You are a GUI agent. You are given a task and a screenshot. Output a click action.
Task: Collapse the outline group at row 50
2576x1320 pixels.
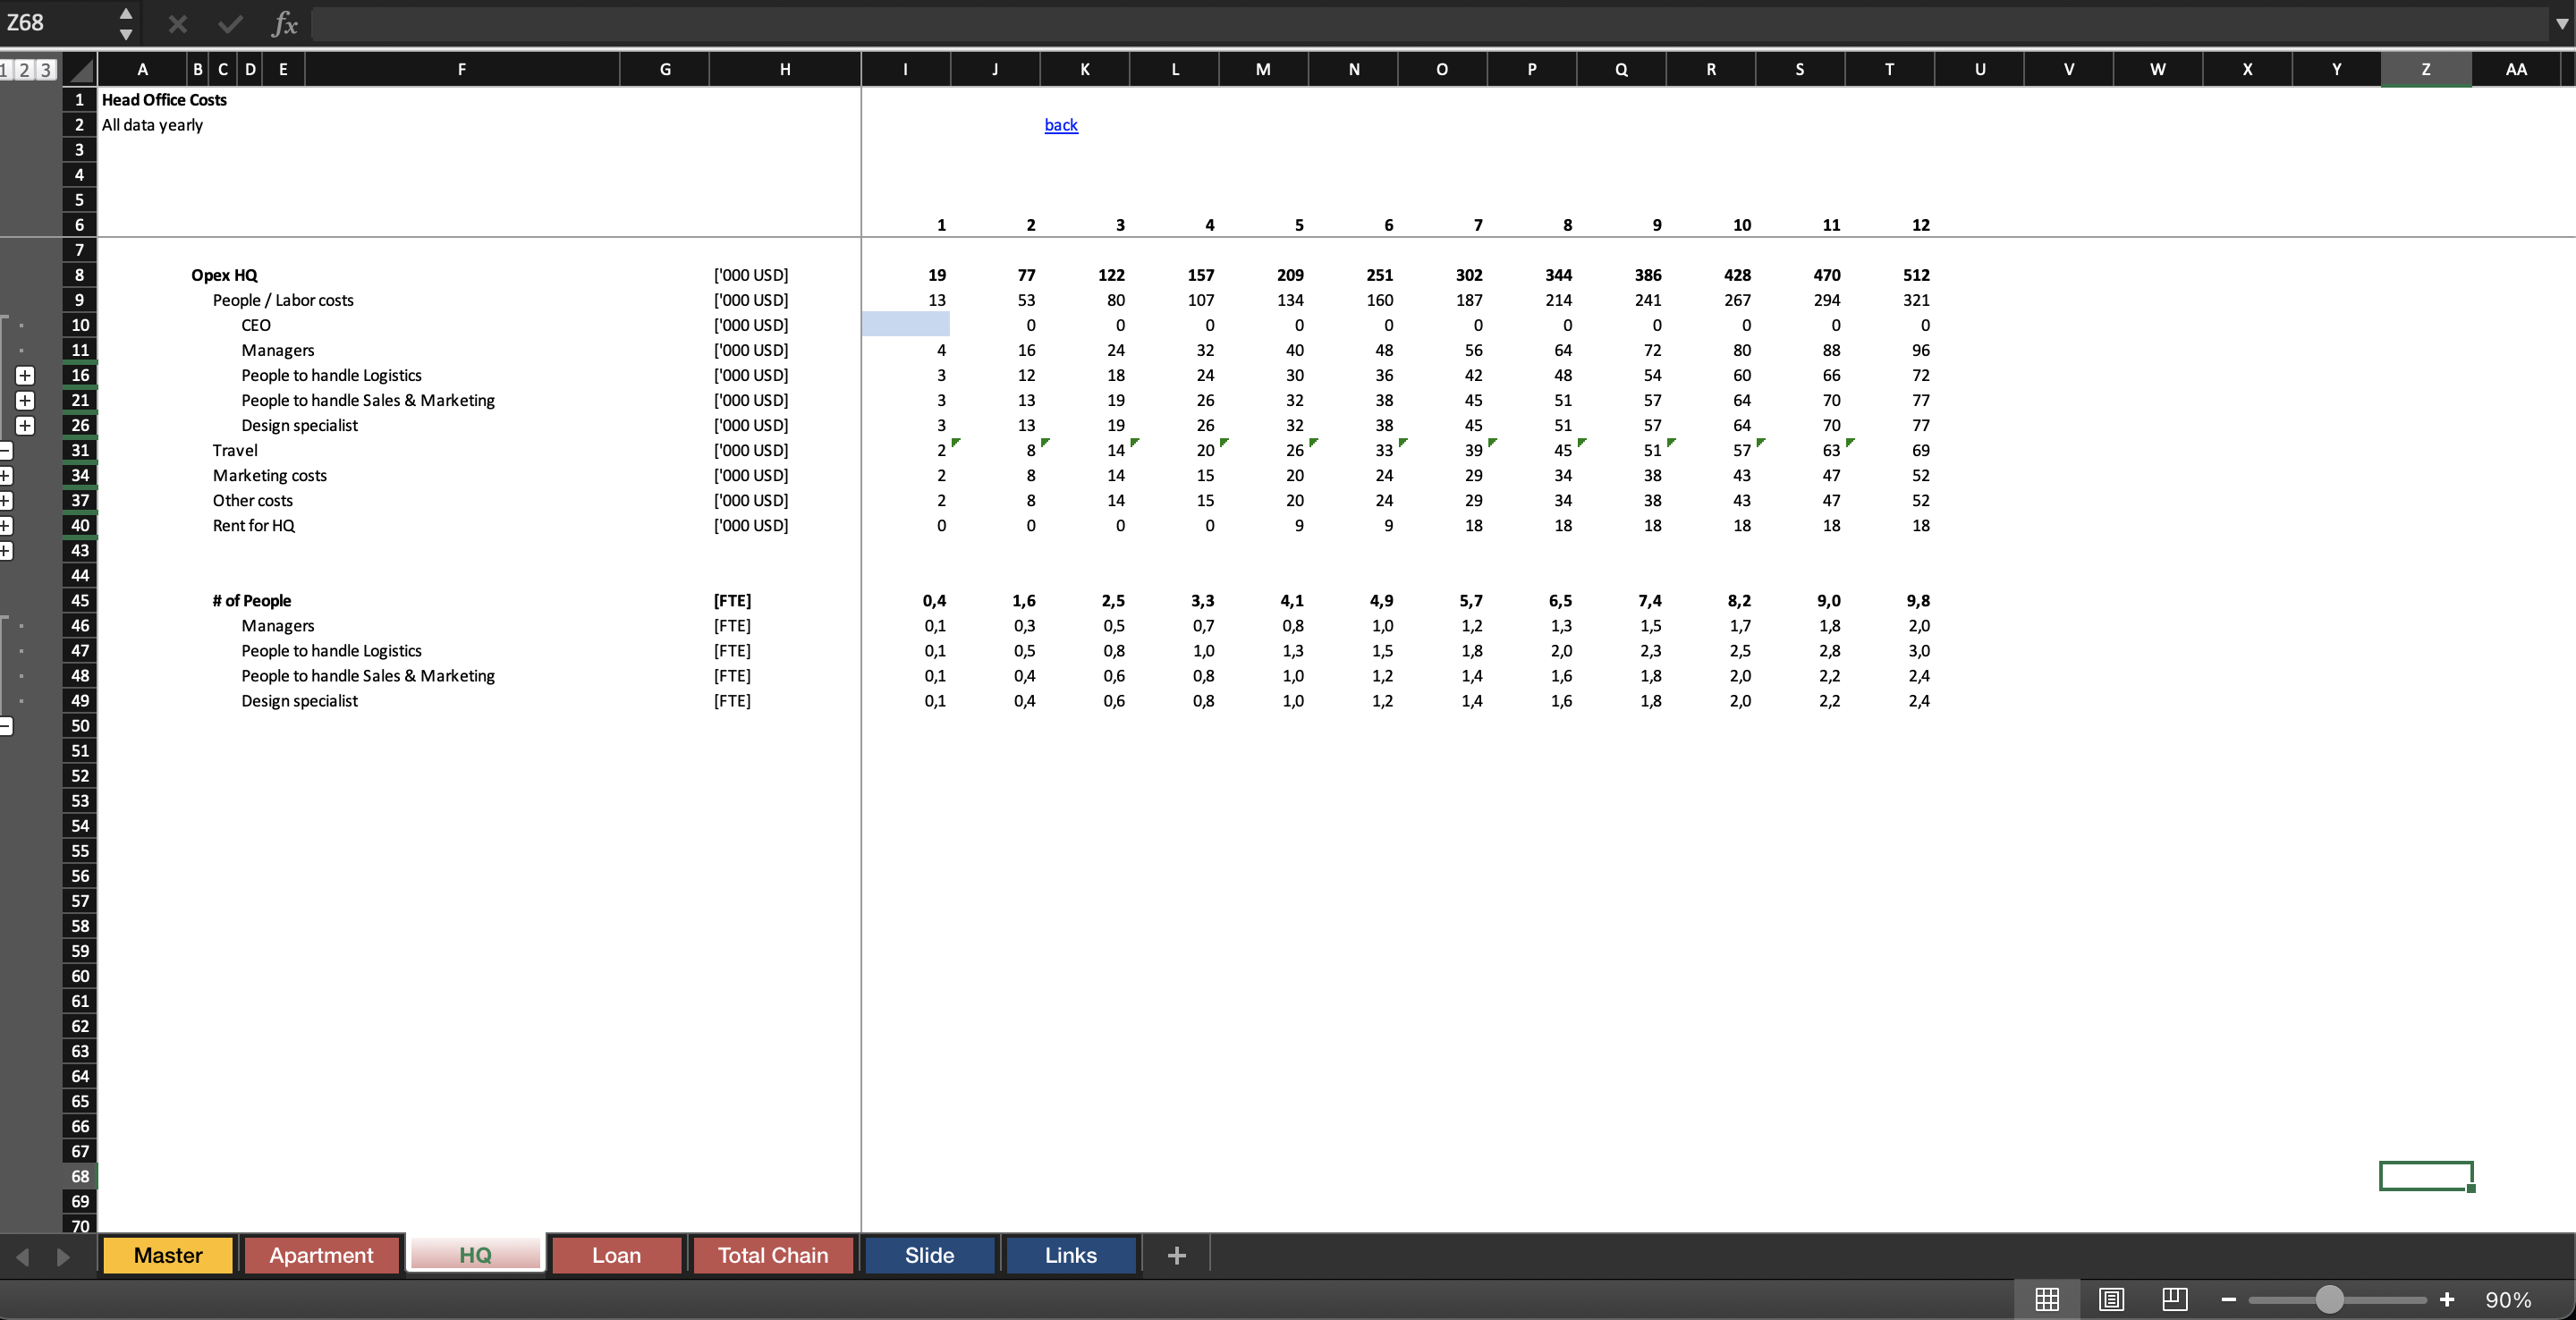point(5,726)
